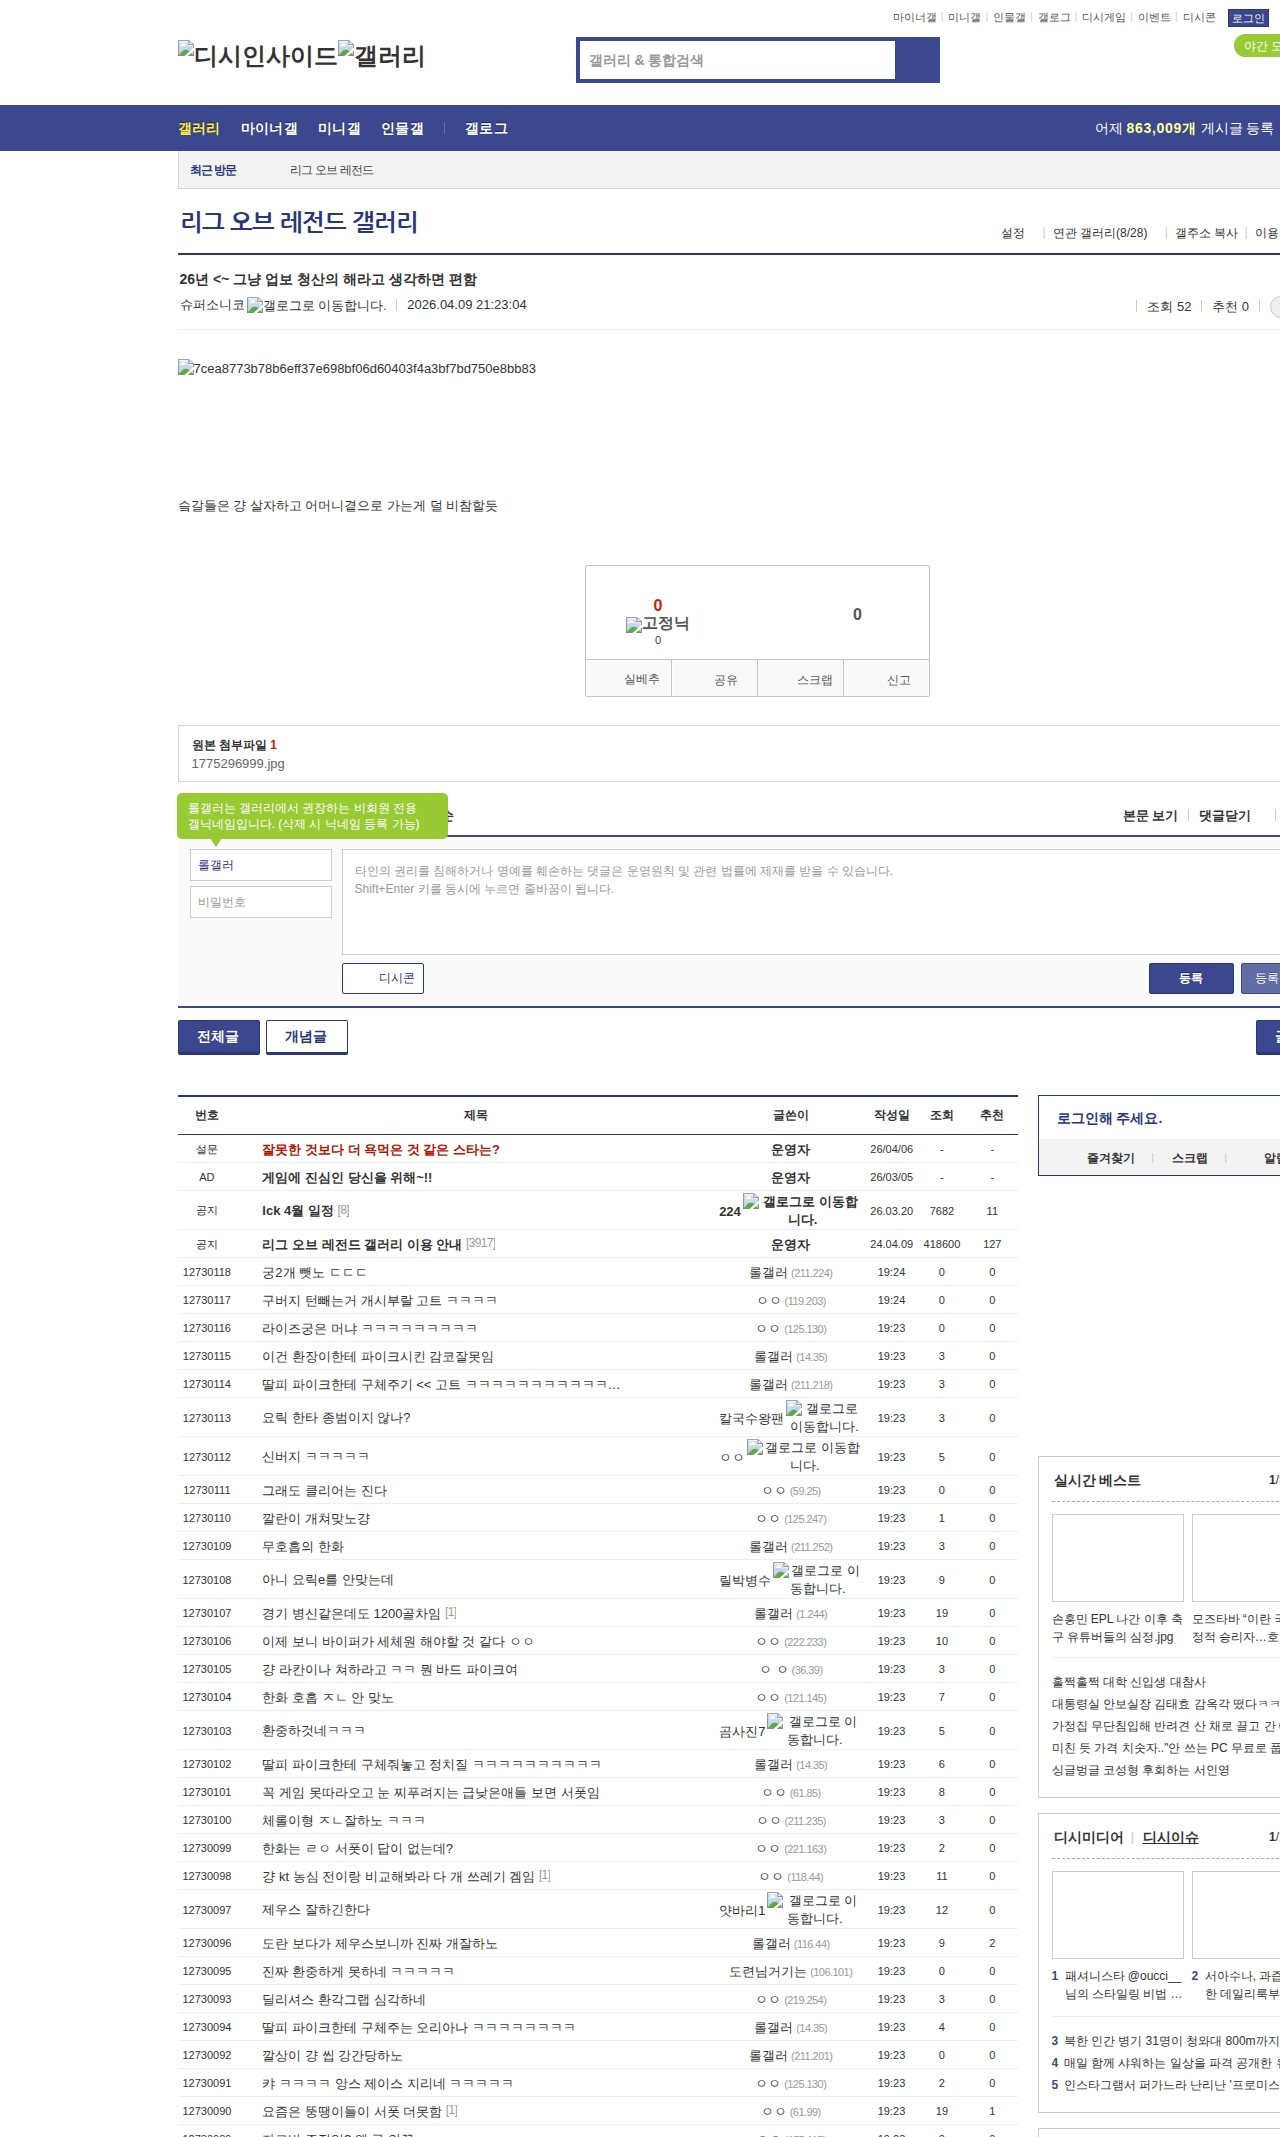The image size is (1280, 2137).
Task: Open 슈퍼소니코's gallog icon
Action: click(316, 306)
